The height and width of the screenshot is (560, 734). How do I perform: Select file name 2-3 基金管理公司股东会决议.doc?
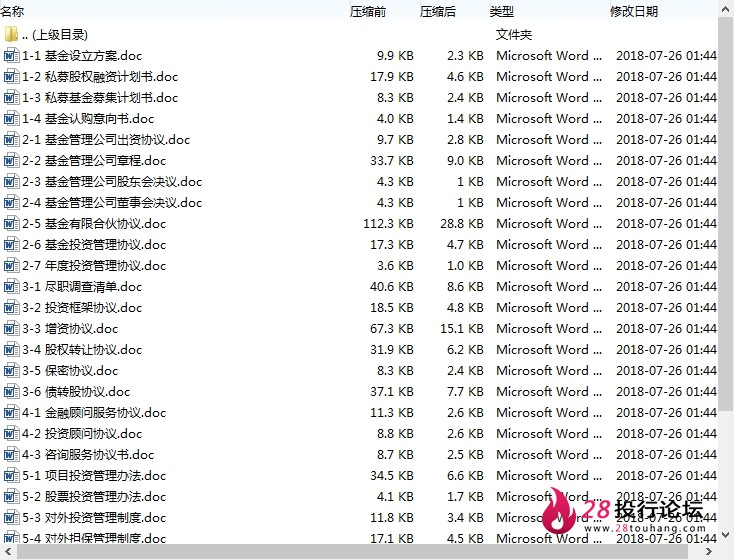[x=112, y=182]
